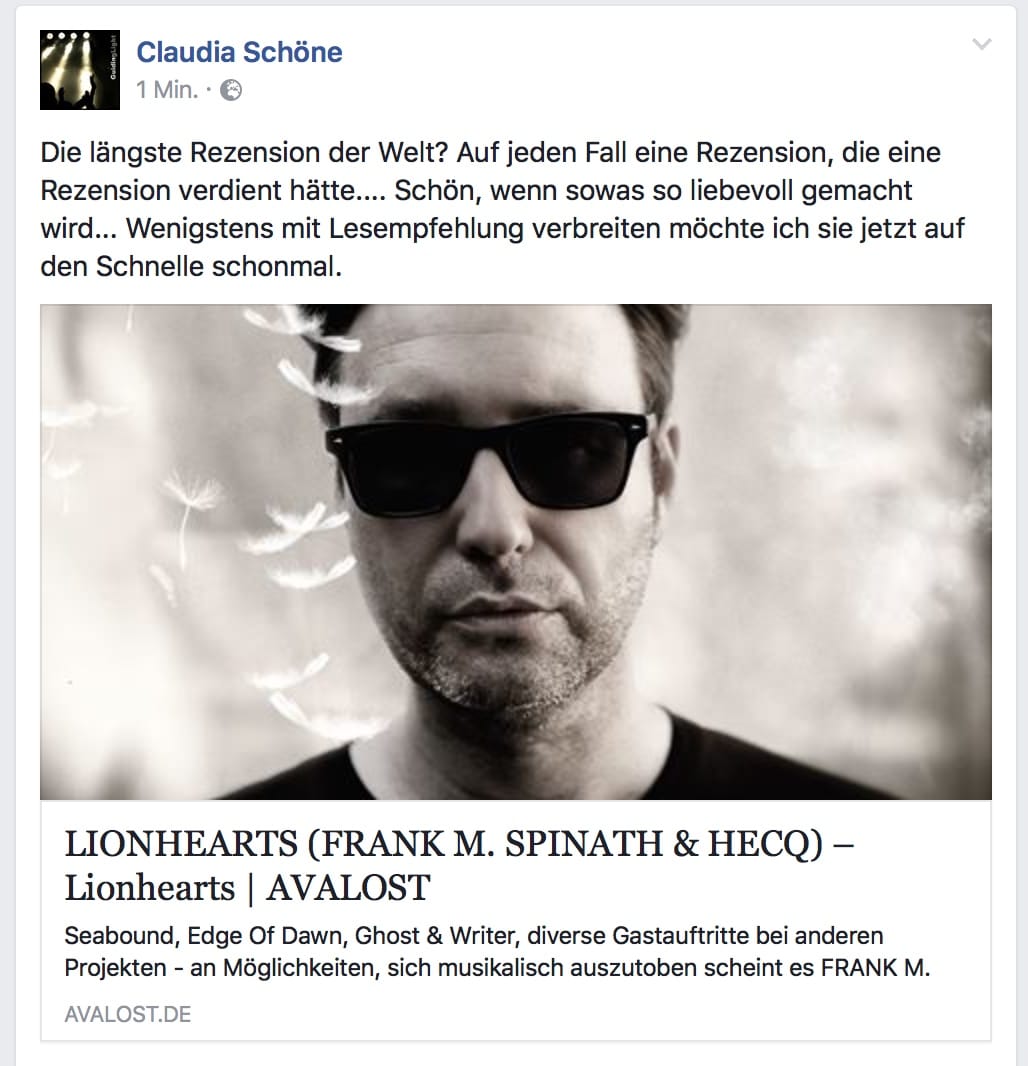Click the 'den Schnelle schonmal.' text line

(191, 266)
